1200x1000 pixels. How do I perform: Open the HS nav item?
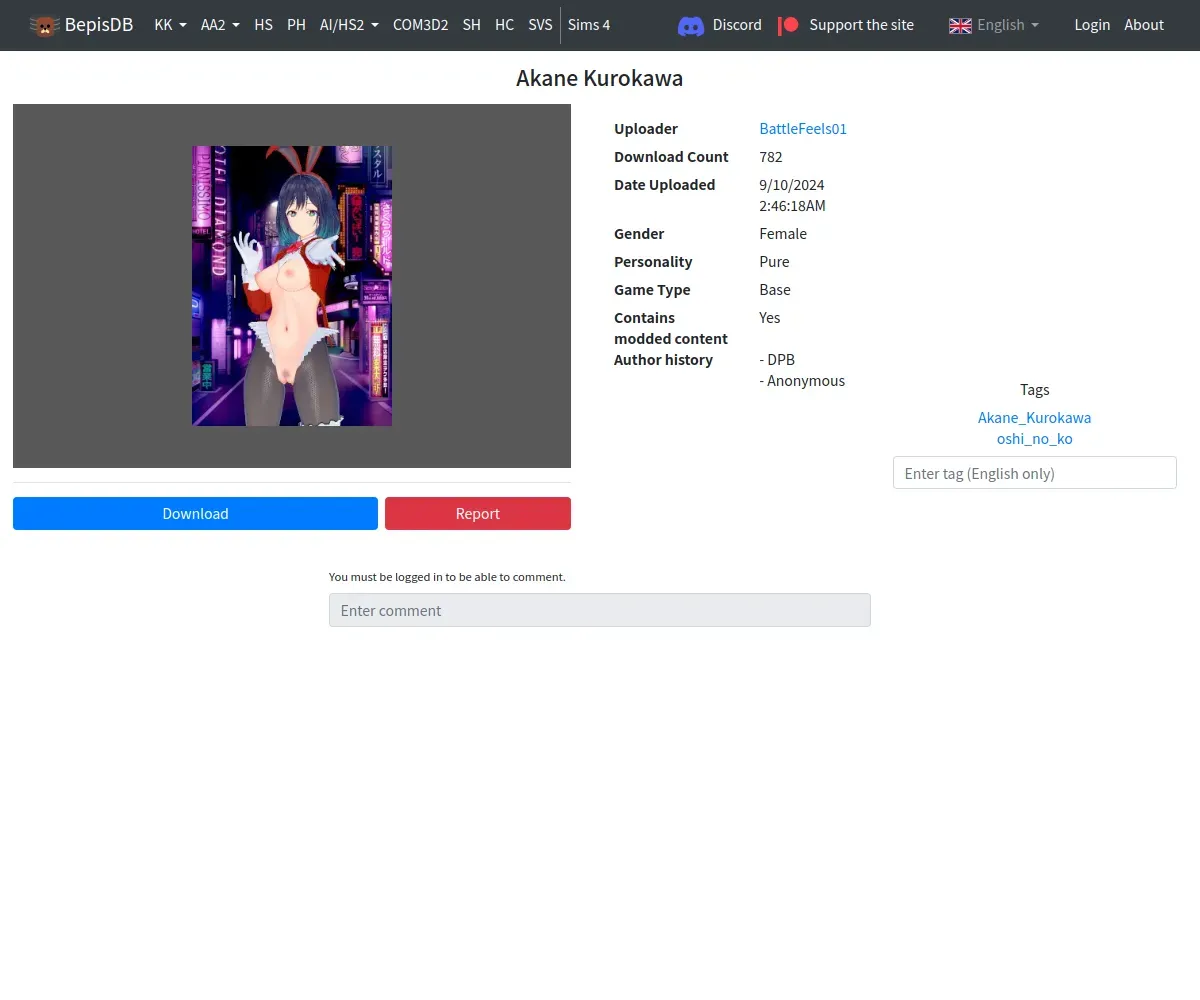click(x=263, y=25)
